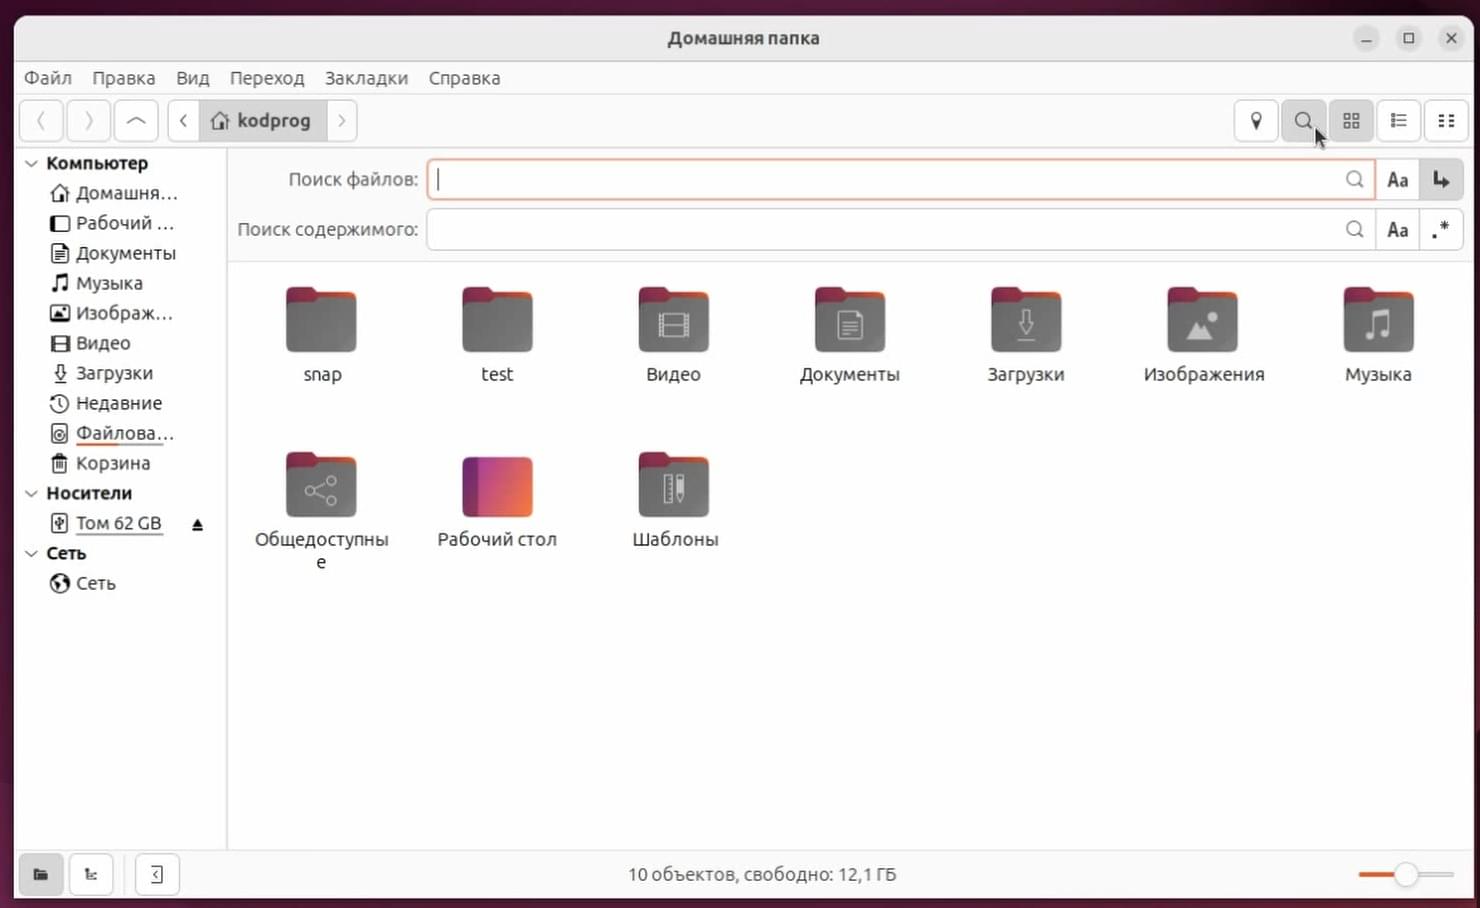Screen dimensions: 1480x908
Task: Switch to the list view
Action: tap(1399, 121)
